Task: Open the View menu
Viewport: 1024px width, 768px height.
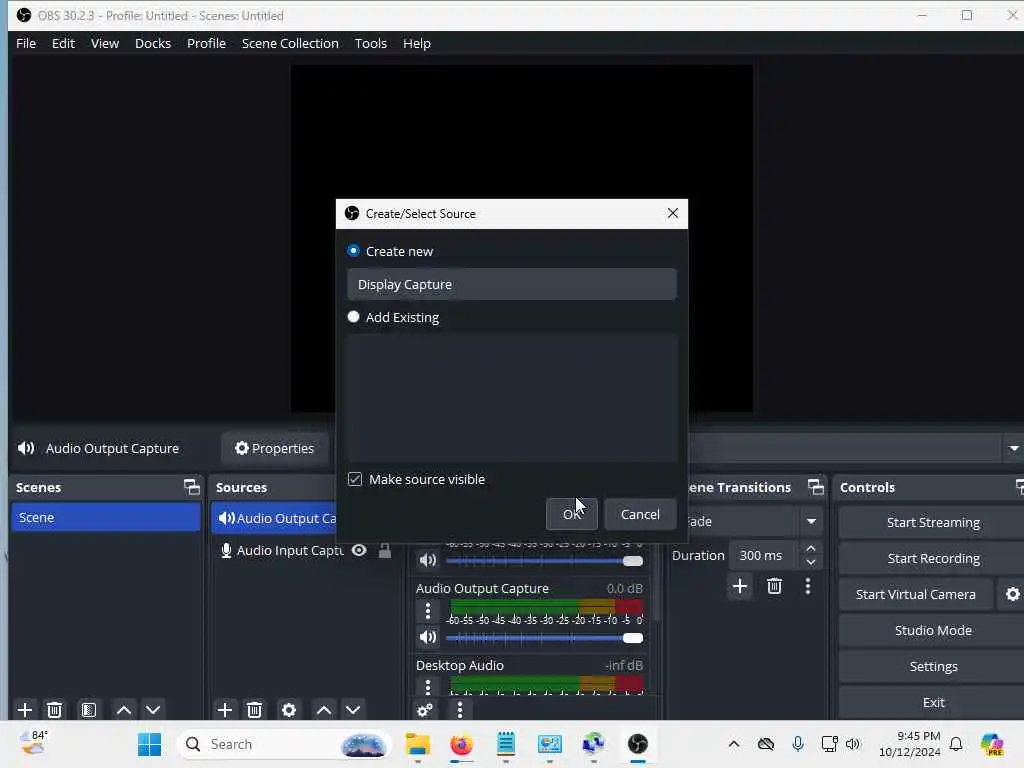Action: coord(105,43)
